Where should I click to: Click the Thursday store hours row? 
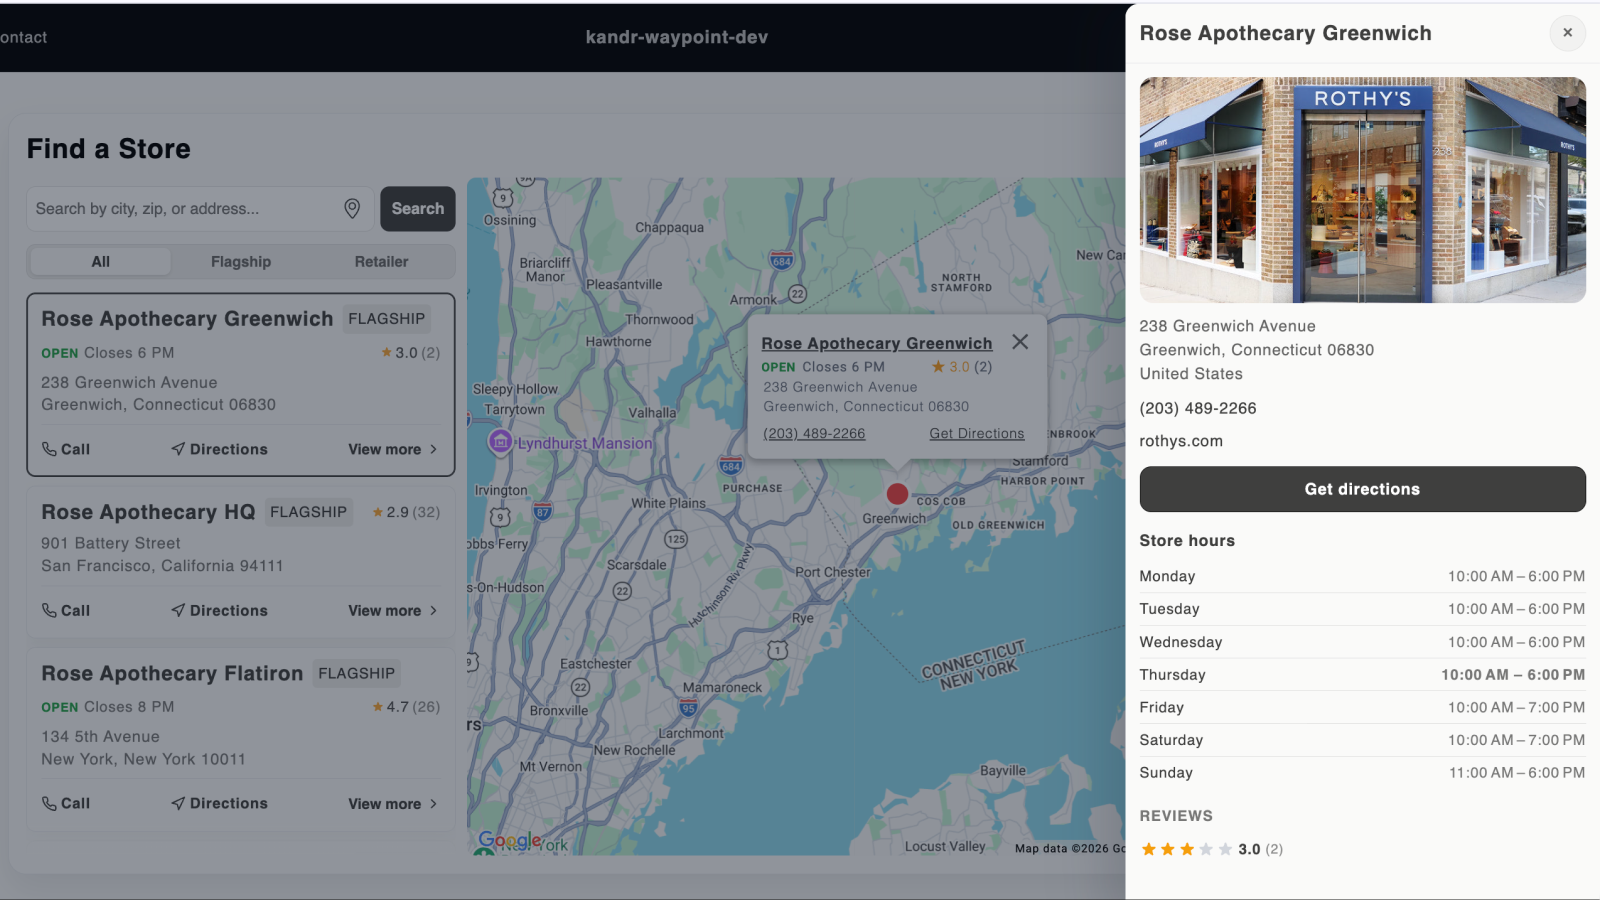1362,675
